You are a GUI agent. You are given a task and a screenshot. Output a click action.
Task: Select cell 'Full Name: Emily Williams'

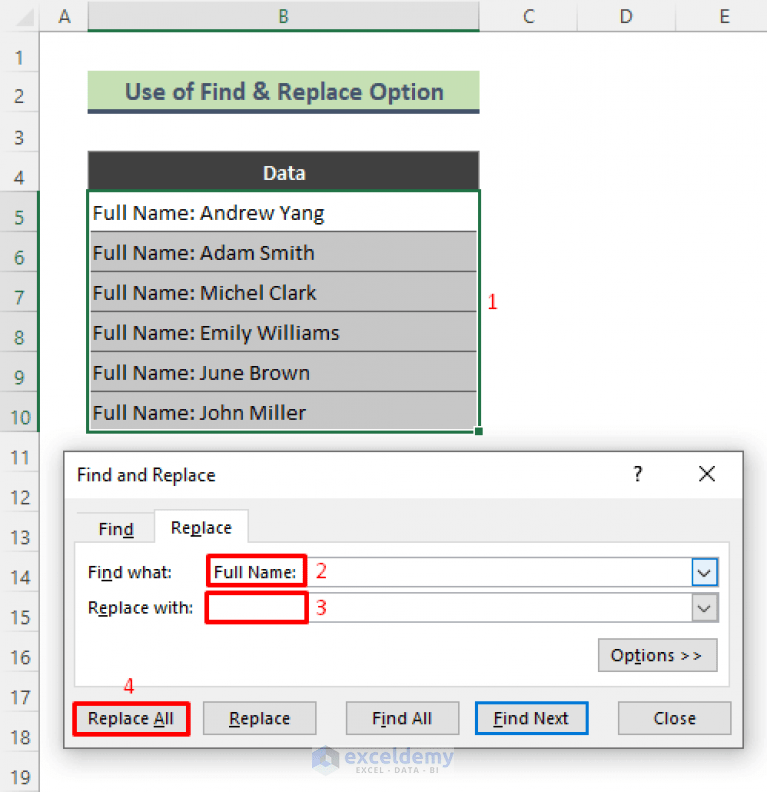click(x=283, y=332)
